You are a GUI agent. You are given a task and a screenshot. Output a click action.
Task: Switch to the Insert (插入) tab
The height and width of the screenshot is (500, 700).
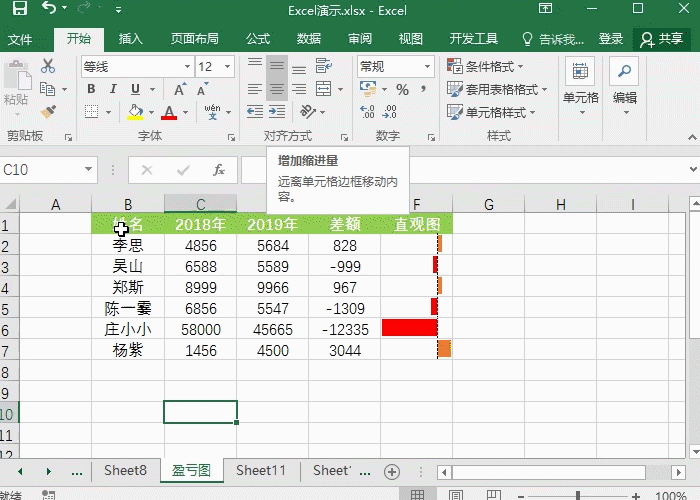(130, 39)
